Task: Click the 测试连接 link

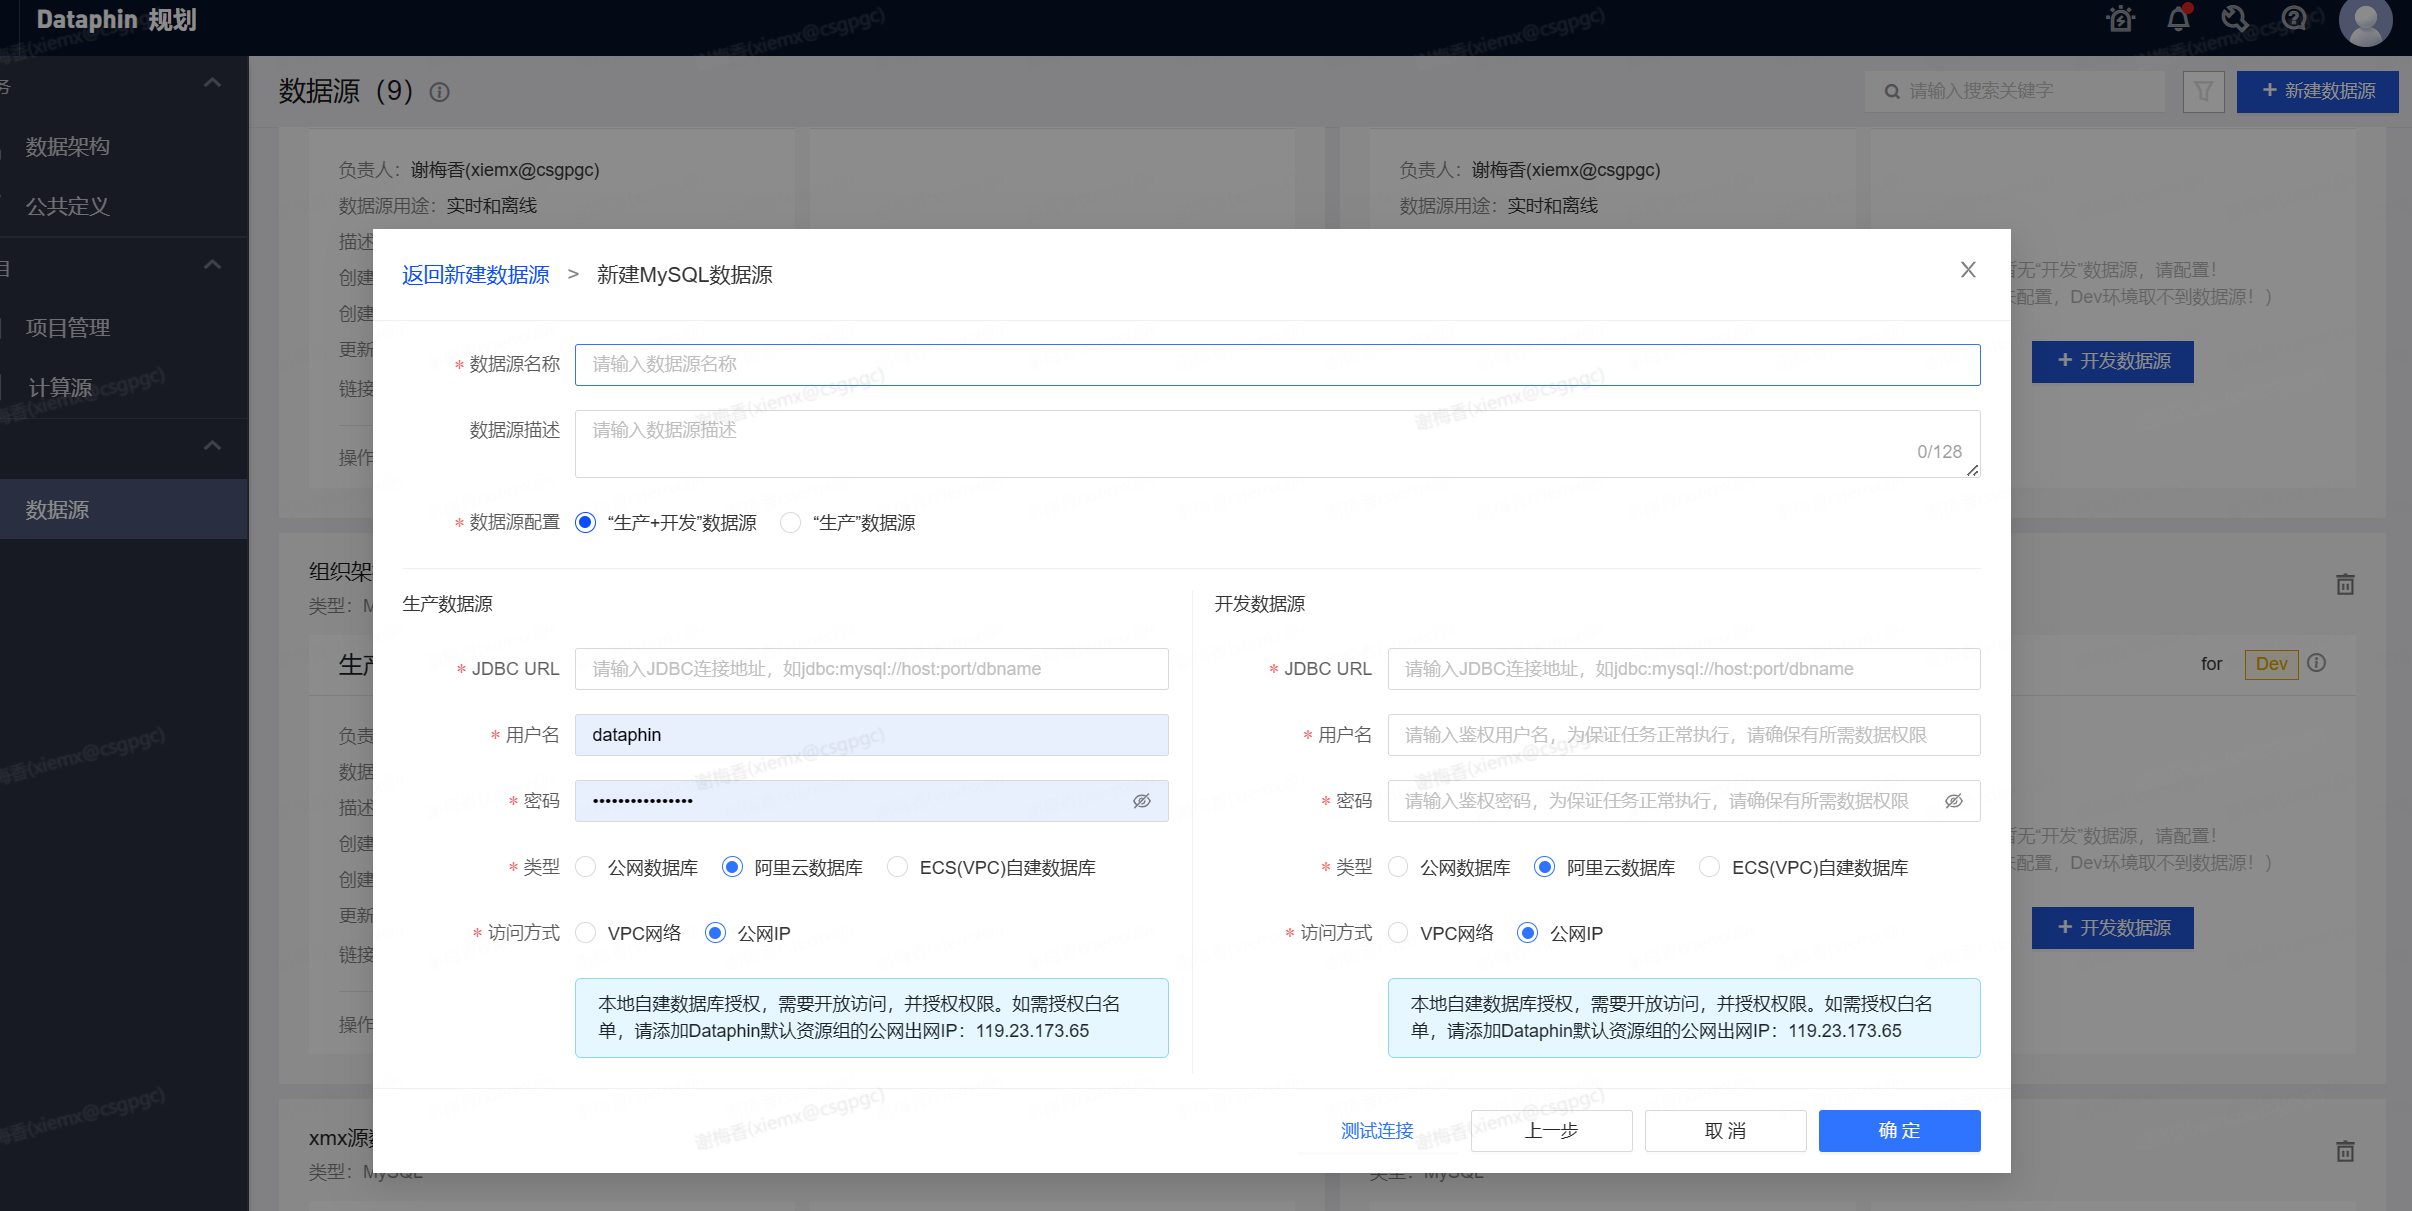Action: [x=1377, y=1131]
